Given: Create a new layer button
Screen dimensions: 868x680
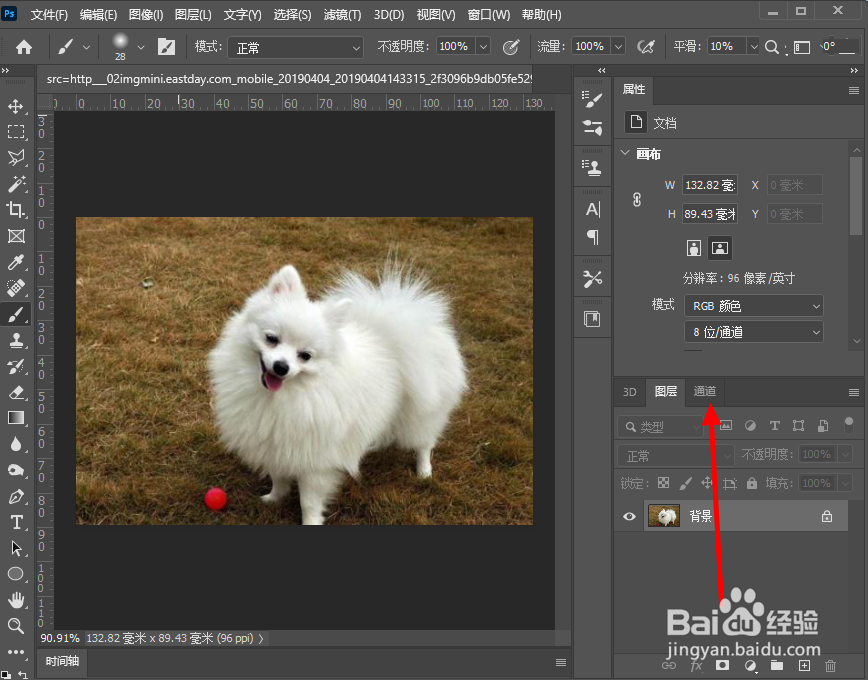Looking at the screenshot, I should pos(804,665).
